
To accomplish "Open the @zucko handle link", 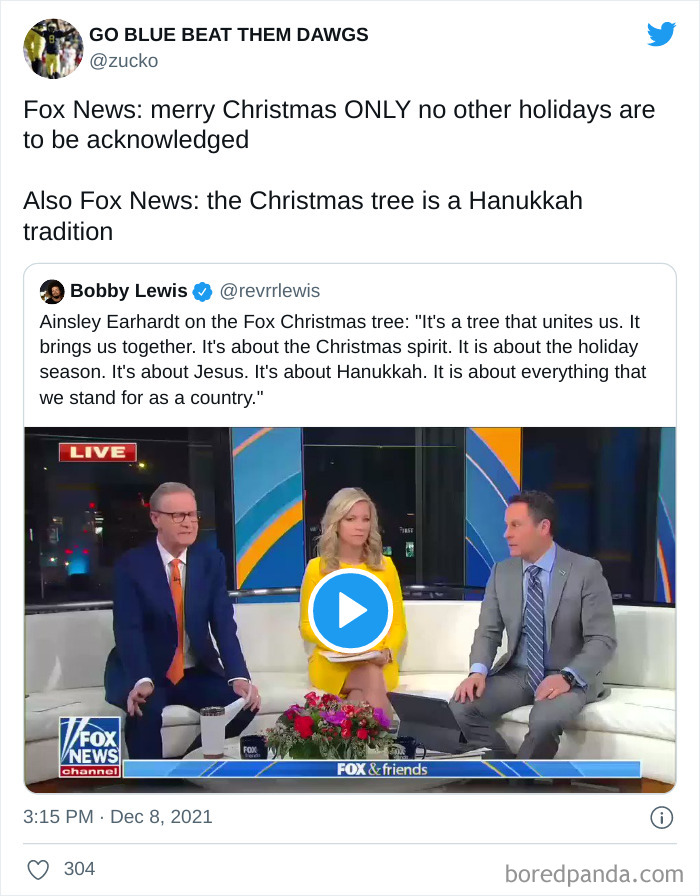I will click(123, 61).
